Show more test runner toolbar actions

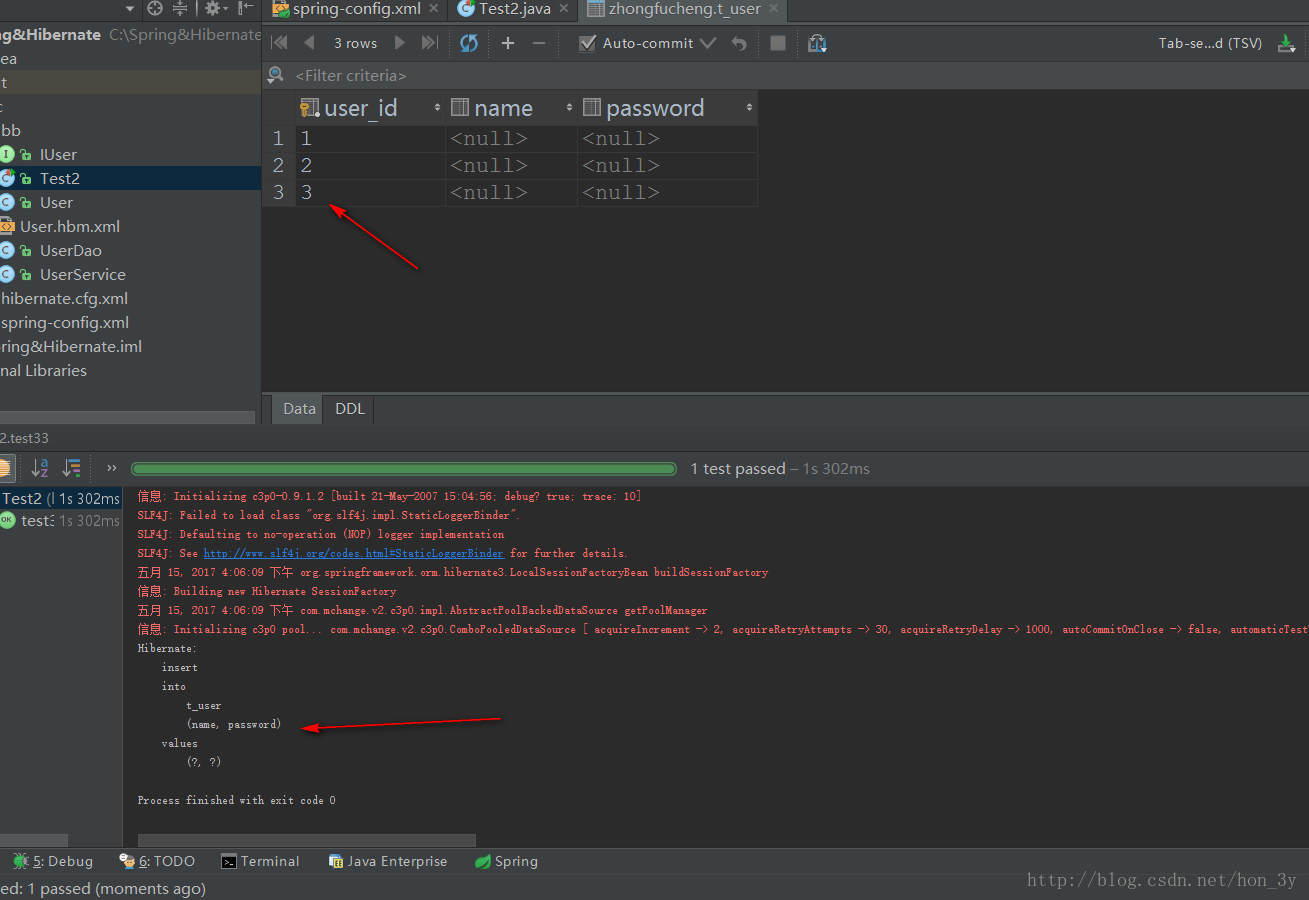point(112,468)
